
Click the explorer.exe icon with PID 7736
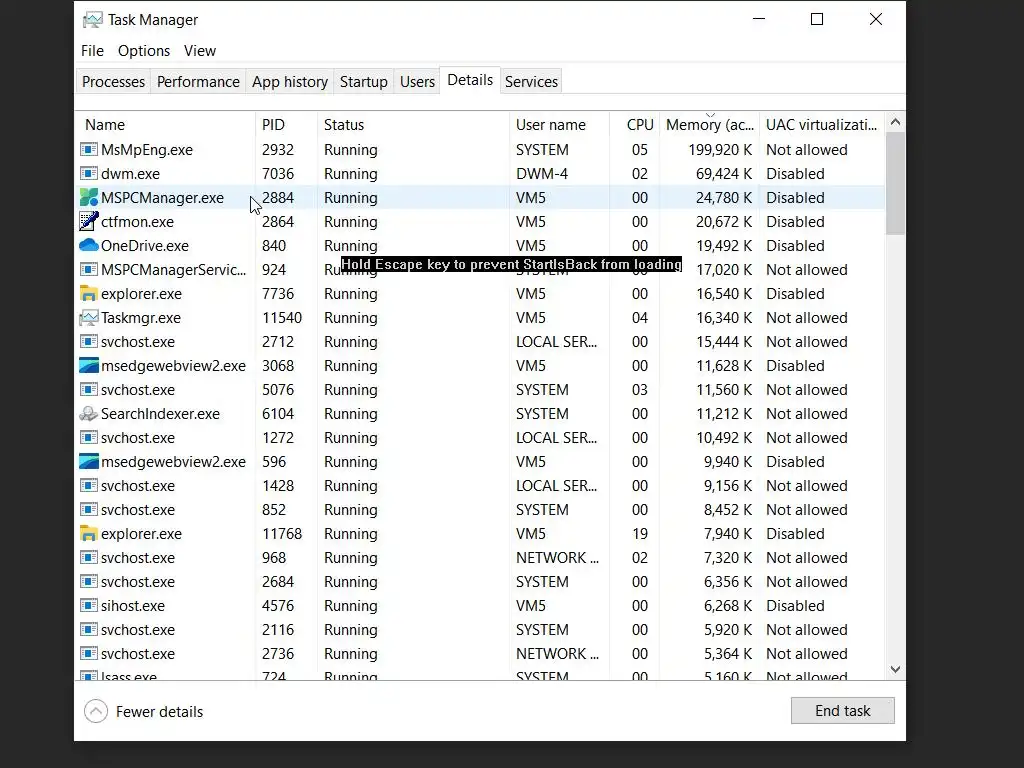[x=88, y=294]
